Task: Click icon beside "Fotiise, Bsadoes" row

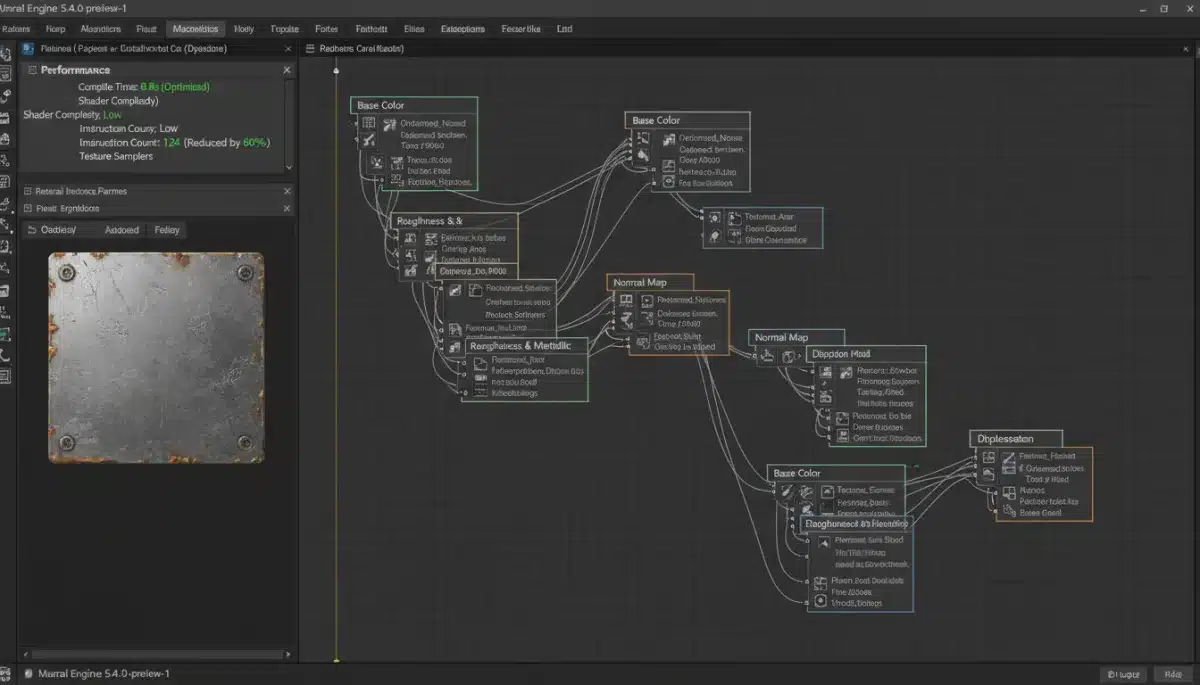Action: tap(396, 182)
